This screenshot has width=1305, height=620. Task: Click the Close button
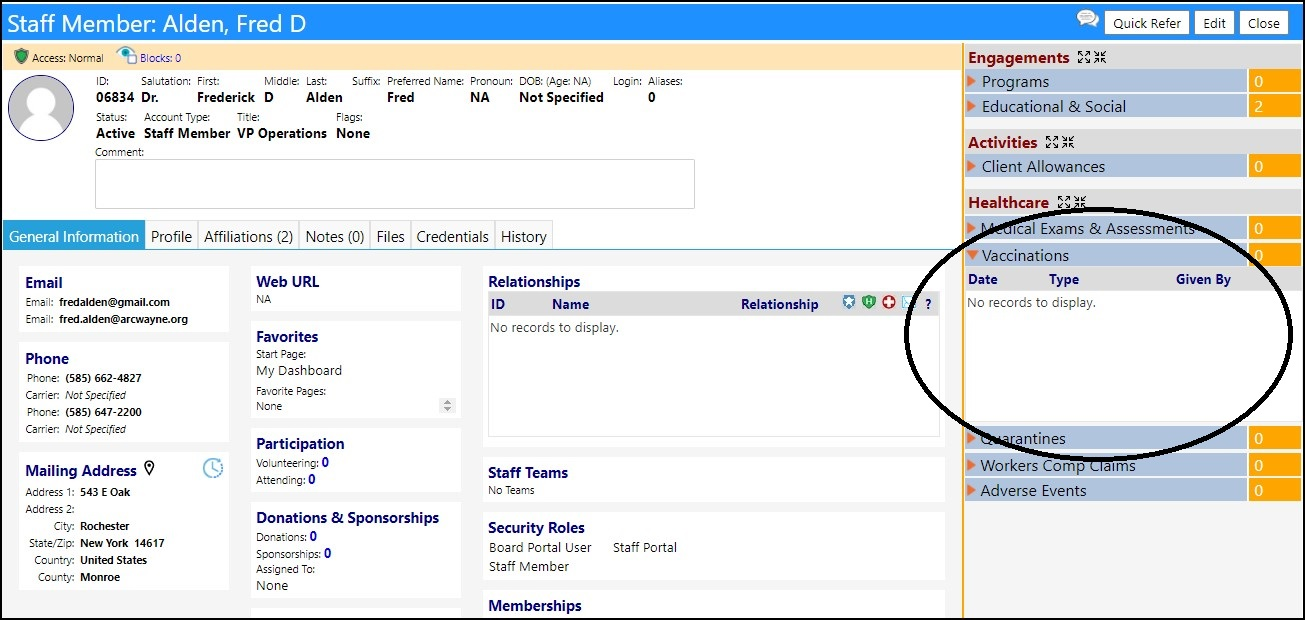(x=1264, y=23)
